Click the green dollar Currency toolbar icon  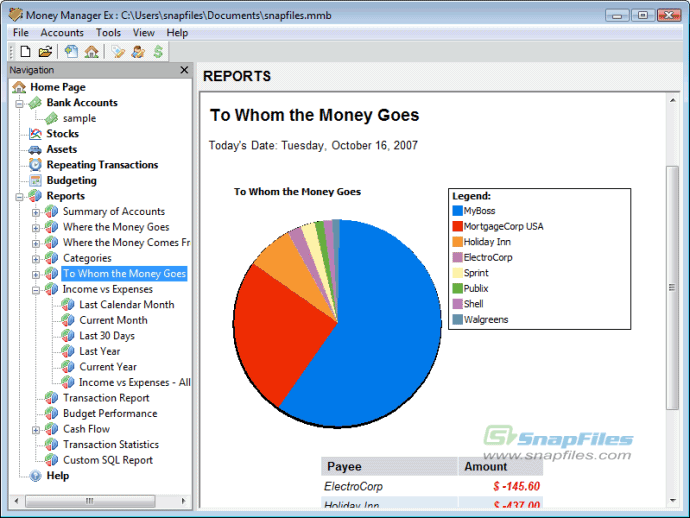[x=158, y=52]
